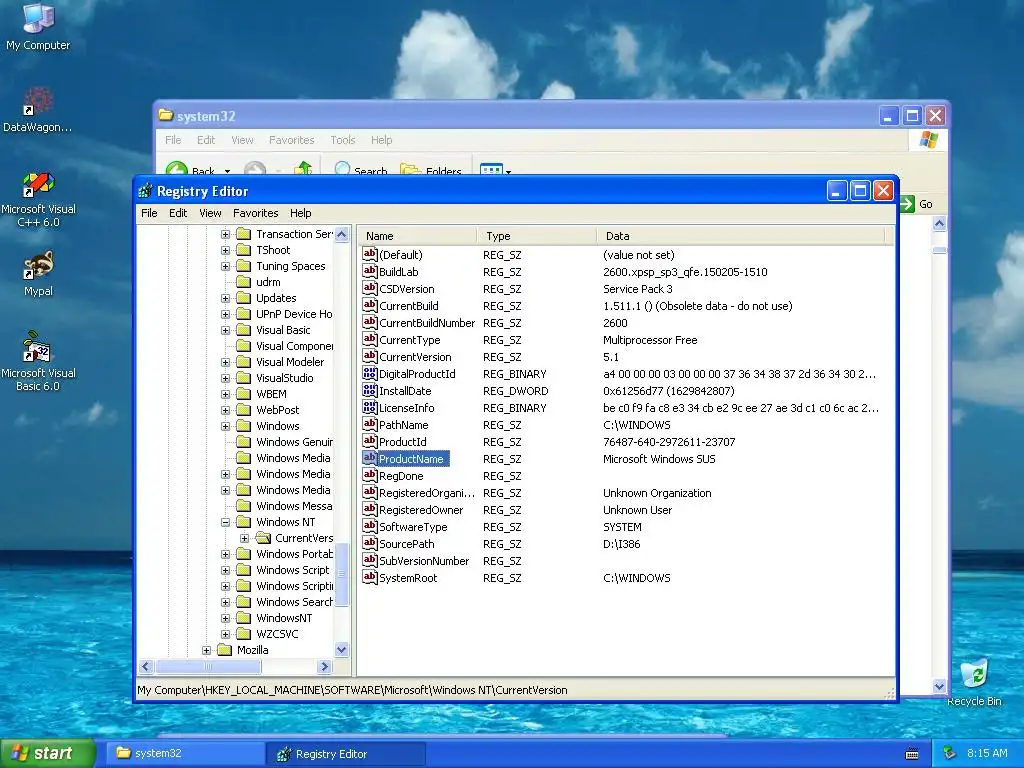Viewport: 1024px width, 768px height.
Task: Click the Search icon in system32 window
Action: click(x=342, y=169)
